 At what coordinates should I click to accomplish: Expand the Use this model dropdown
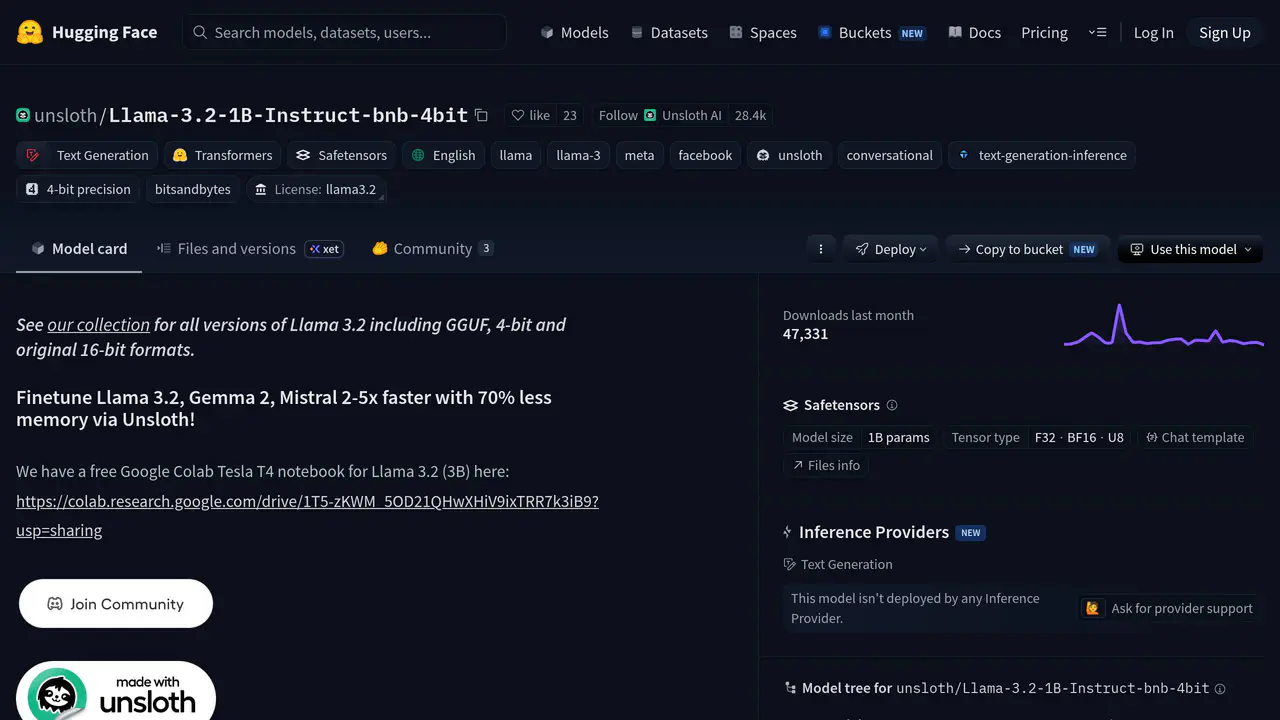click(1190, 249)
